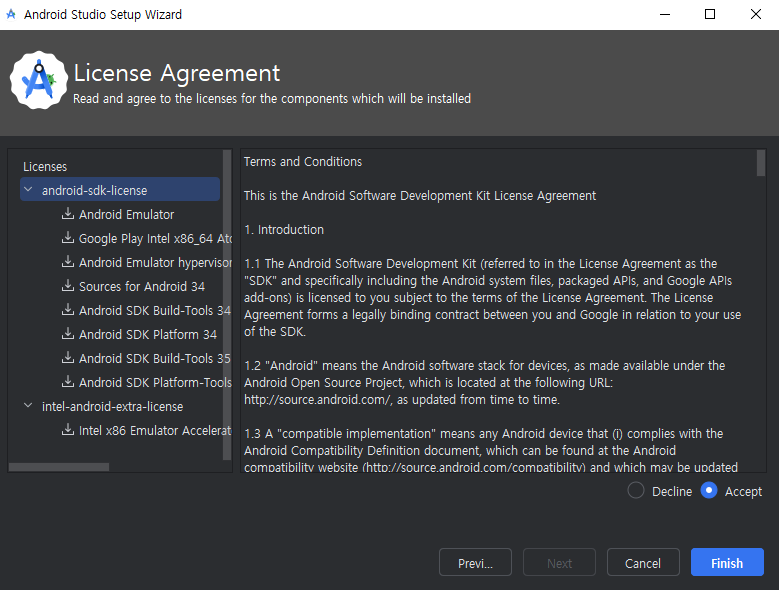
Task: Click the download icon beside Intel x86 Emulator Accelerator
Action: (68, 429)
